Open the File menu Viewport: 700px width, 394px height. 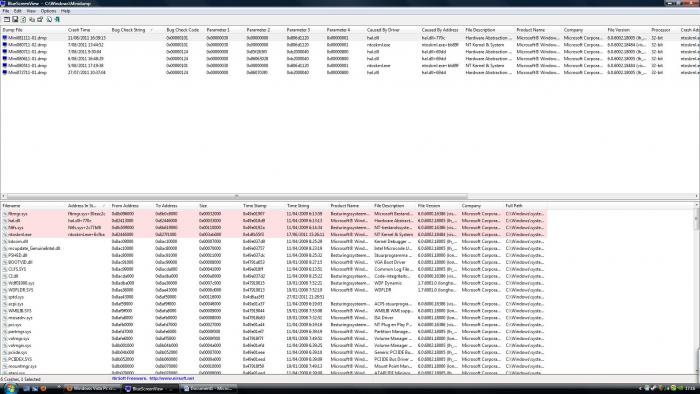tap(6, 11)
